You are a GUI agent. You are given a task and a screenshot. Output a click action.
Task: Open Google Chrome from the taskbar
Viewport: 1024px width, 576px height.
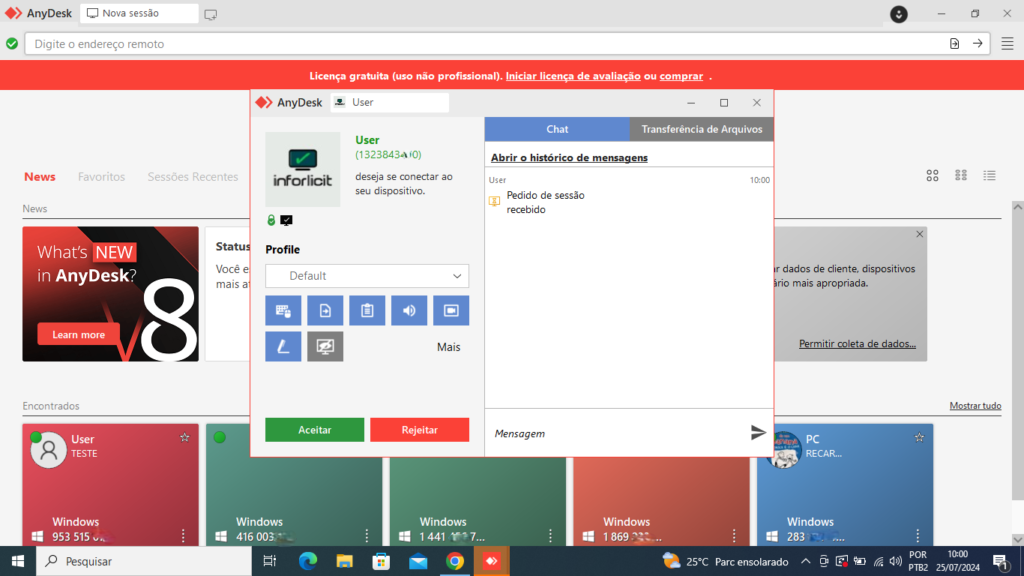(x=455, y=561)
